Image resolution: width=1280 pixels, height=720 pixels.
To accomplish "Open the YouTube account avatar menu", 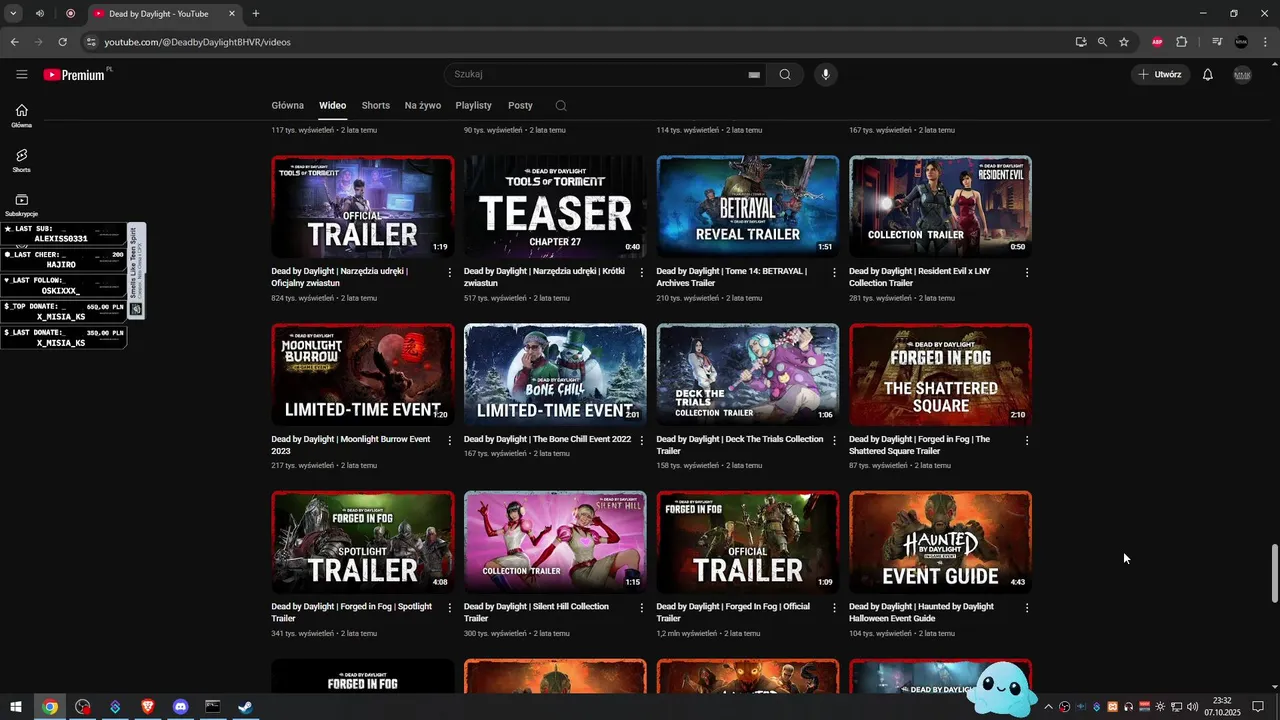I will pos(1242,75).
